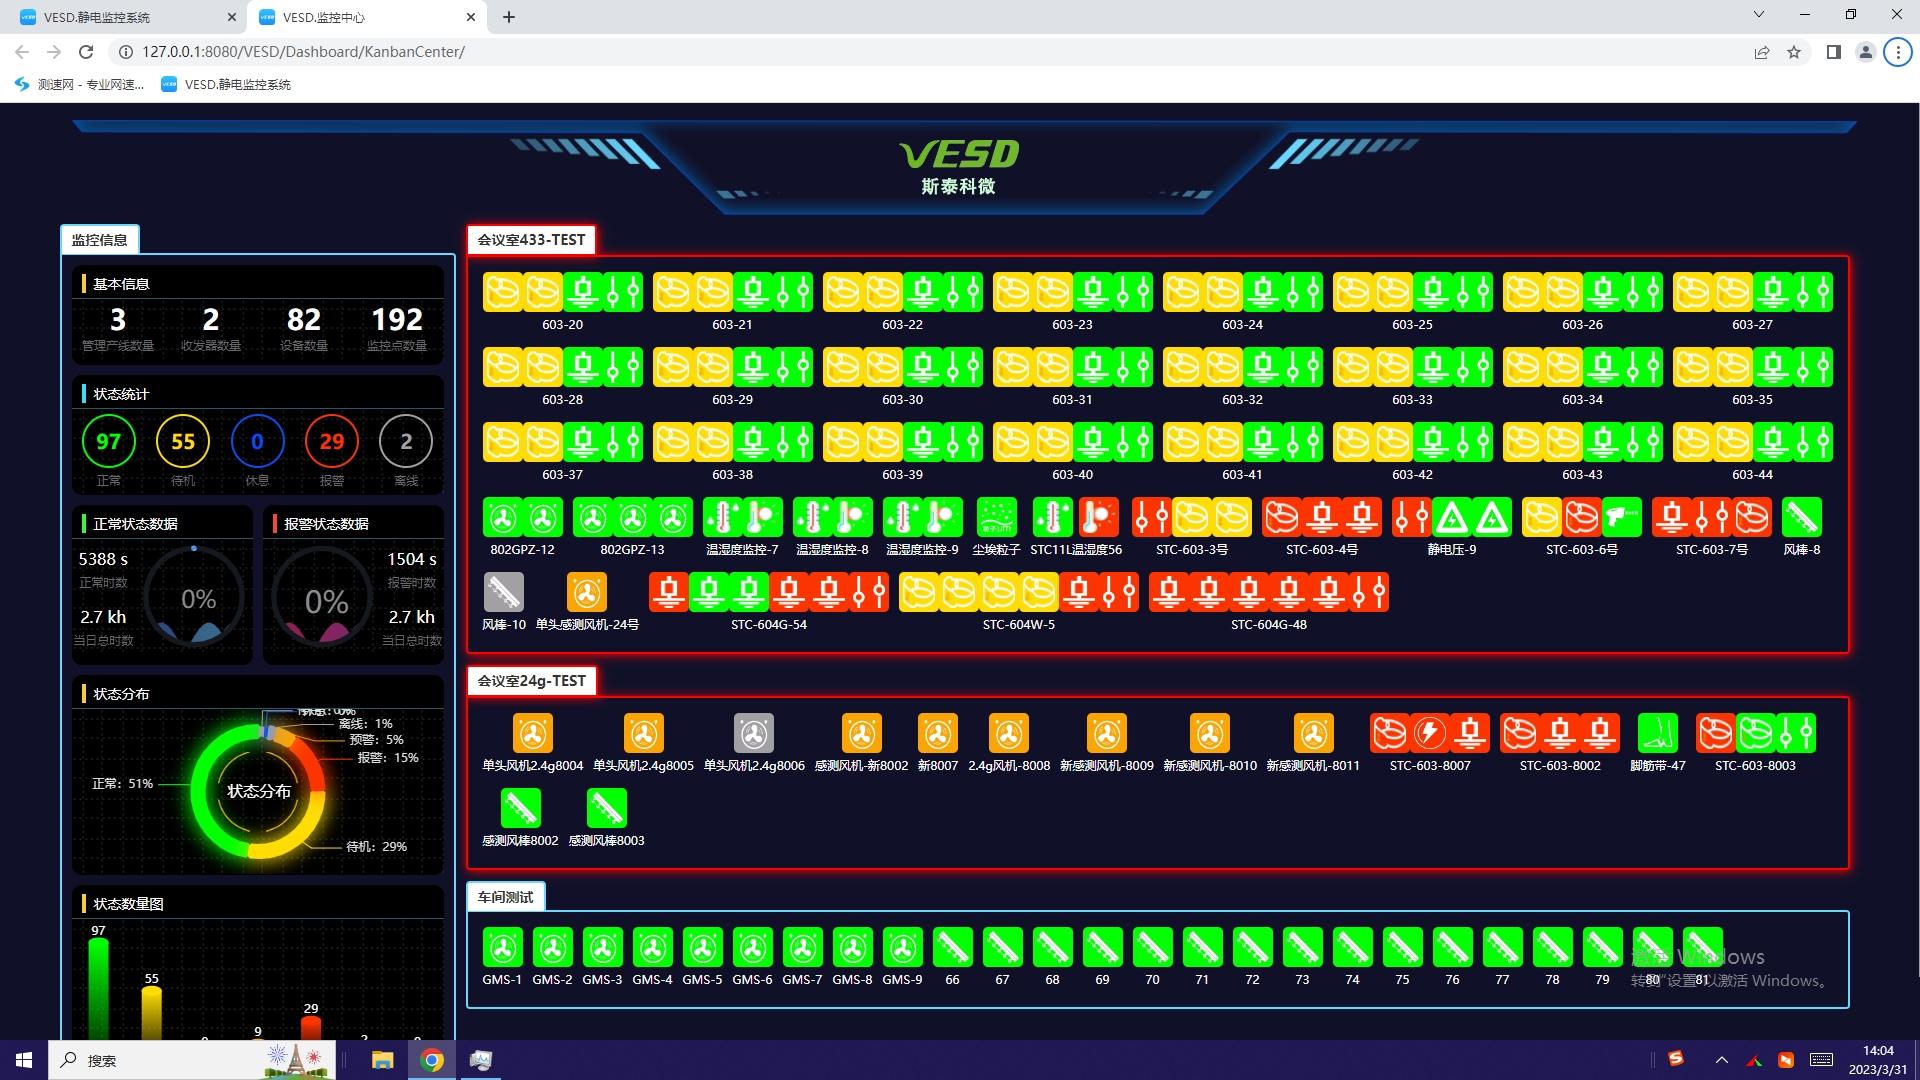Select the 单头风机2.4g8005 fan icon
Image resolution: width=1920 pixels, height=1080 pixels.
pyautogui.click(x=643, y=734)
